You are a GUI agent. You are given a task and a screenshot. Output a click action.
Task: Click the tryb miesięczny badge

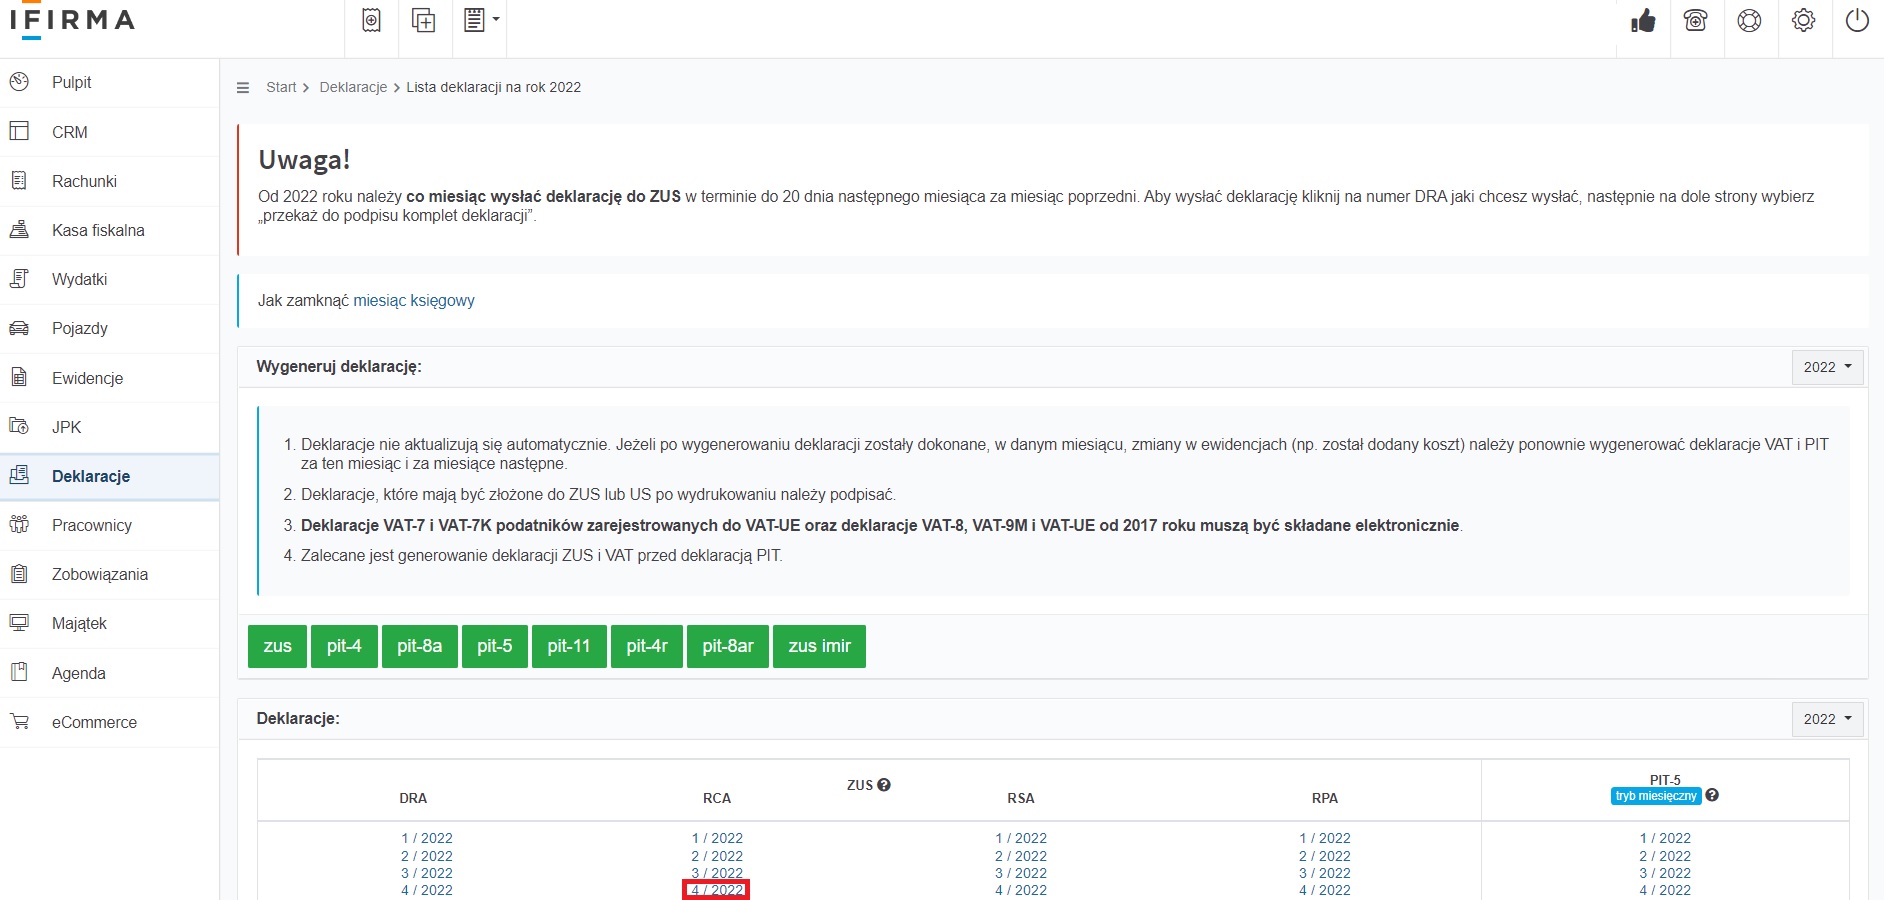point(1656,796)
